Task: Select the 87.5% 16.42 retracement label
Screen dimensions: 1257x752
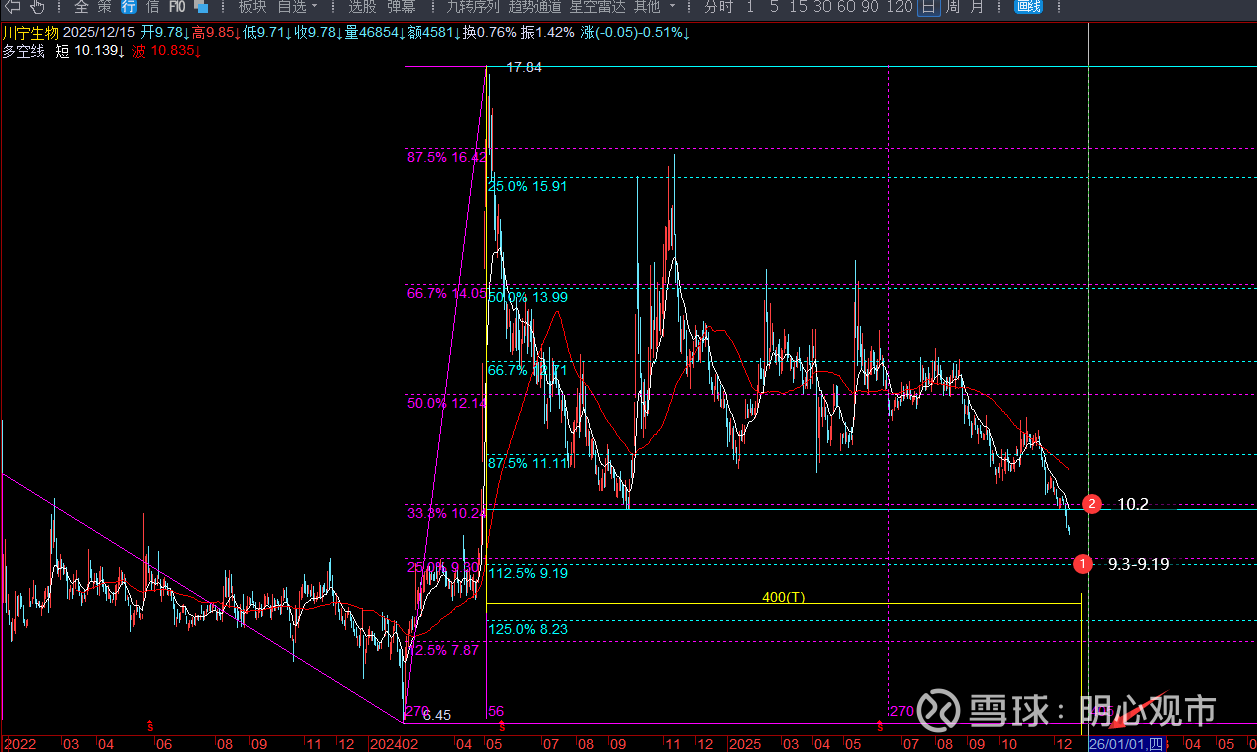Action: click(x=446, y=157)
